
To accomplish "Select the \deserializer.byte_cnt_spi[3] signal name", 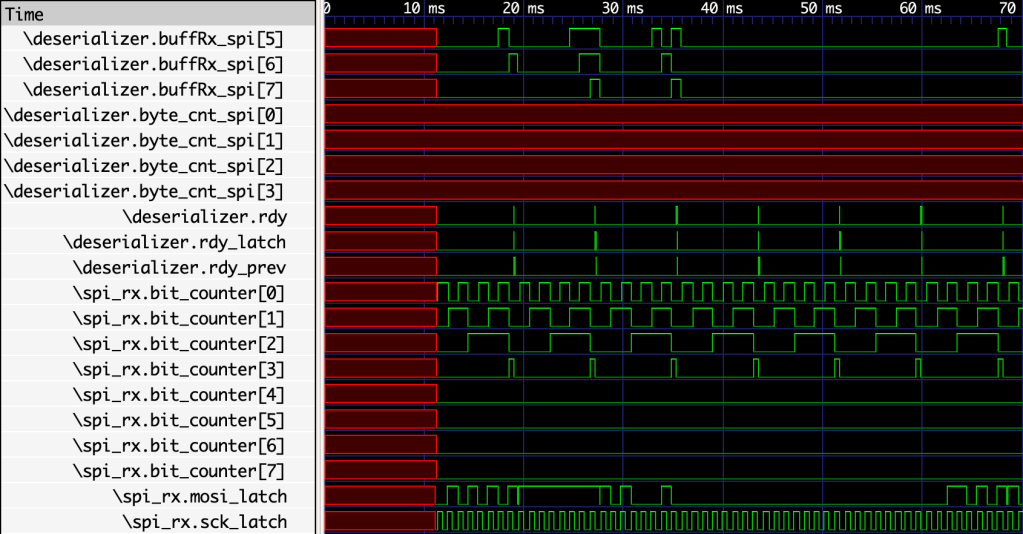I will click(x=144, y=191).
